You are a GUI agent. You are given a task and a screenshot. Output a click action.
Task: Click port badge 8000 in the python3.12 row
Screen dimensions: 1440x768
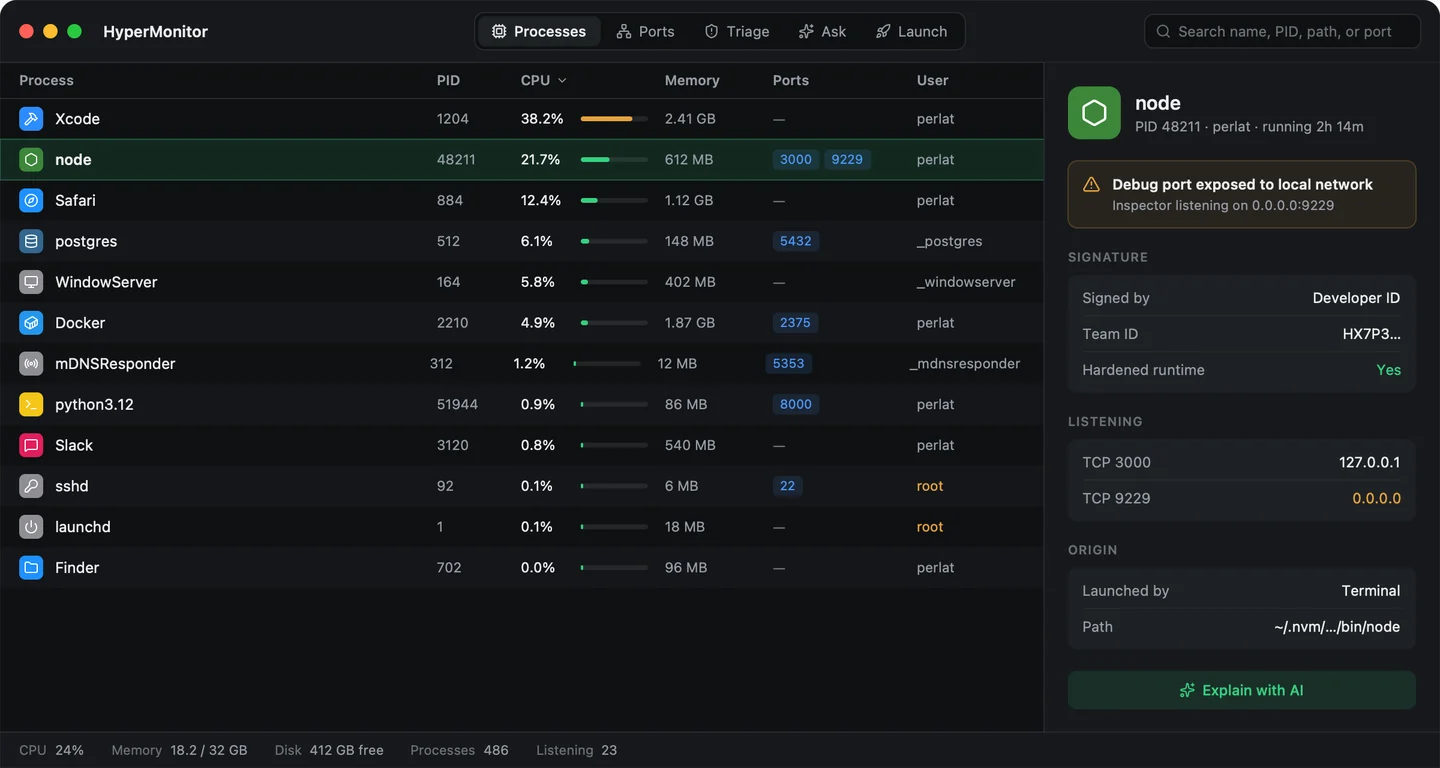tap(796, 404)
